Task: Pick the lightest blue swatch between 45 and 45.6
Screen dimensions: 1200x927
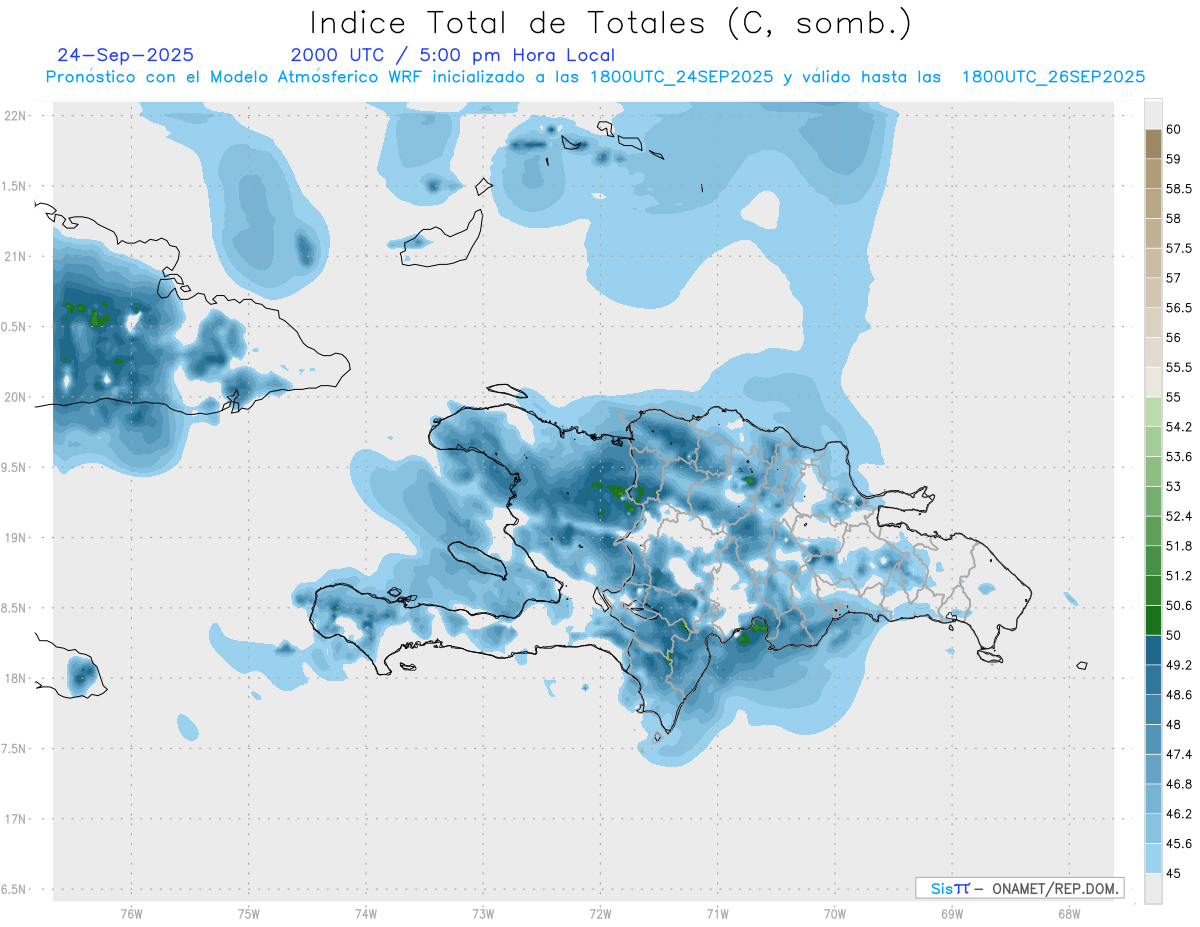Action: coord(1153,859)
